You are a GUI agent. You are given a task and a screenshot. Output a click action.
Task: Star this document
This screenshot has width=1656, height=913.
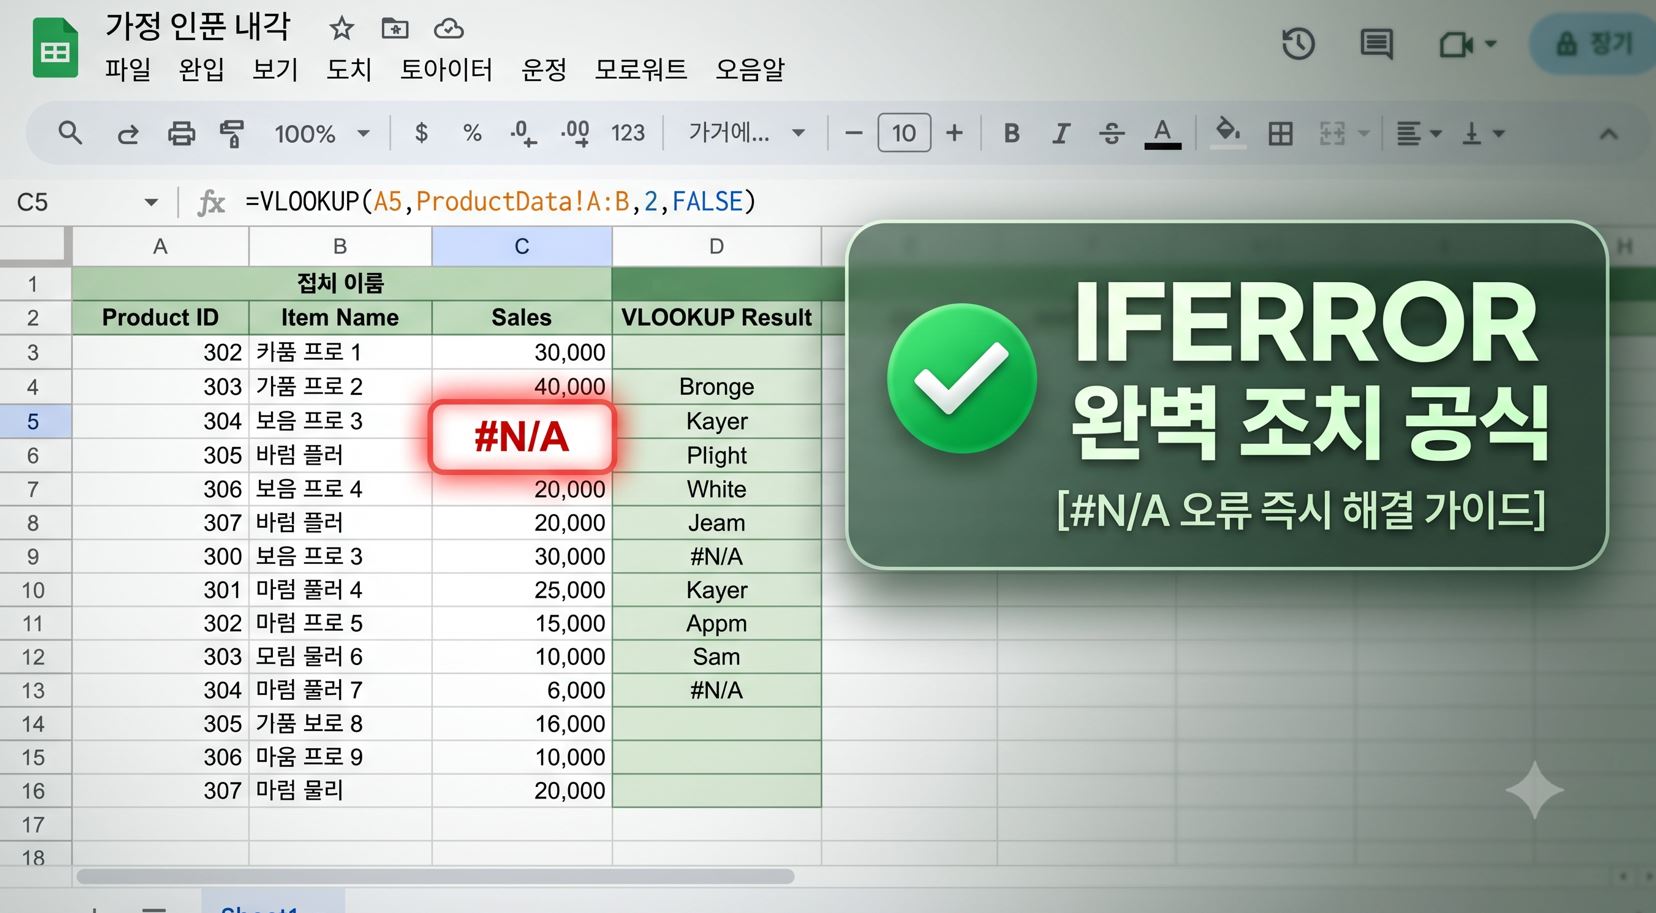click(342, 28)
